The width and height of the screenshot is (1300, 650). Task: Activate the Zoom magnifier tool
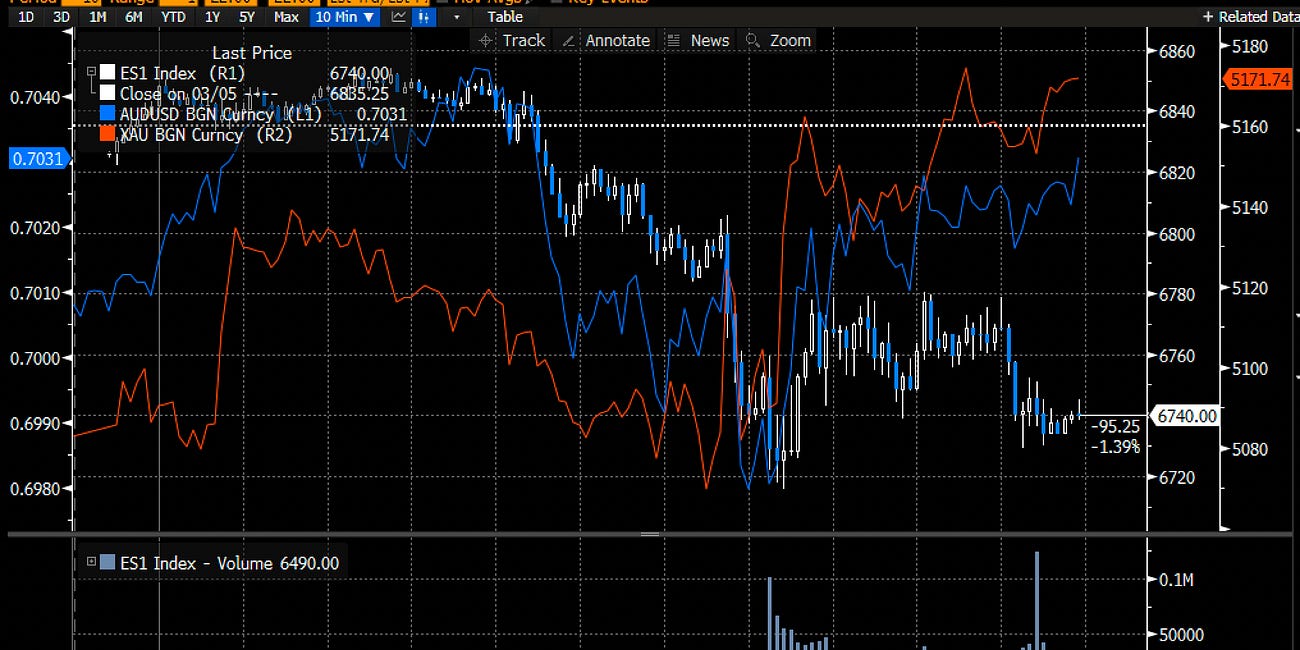click(778, 40)
